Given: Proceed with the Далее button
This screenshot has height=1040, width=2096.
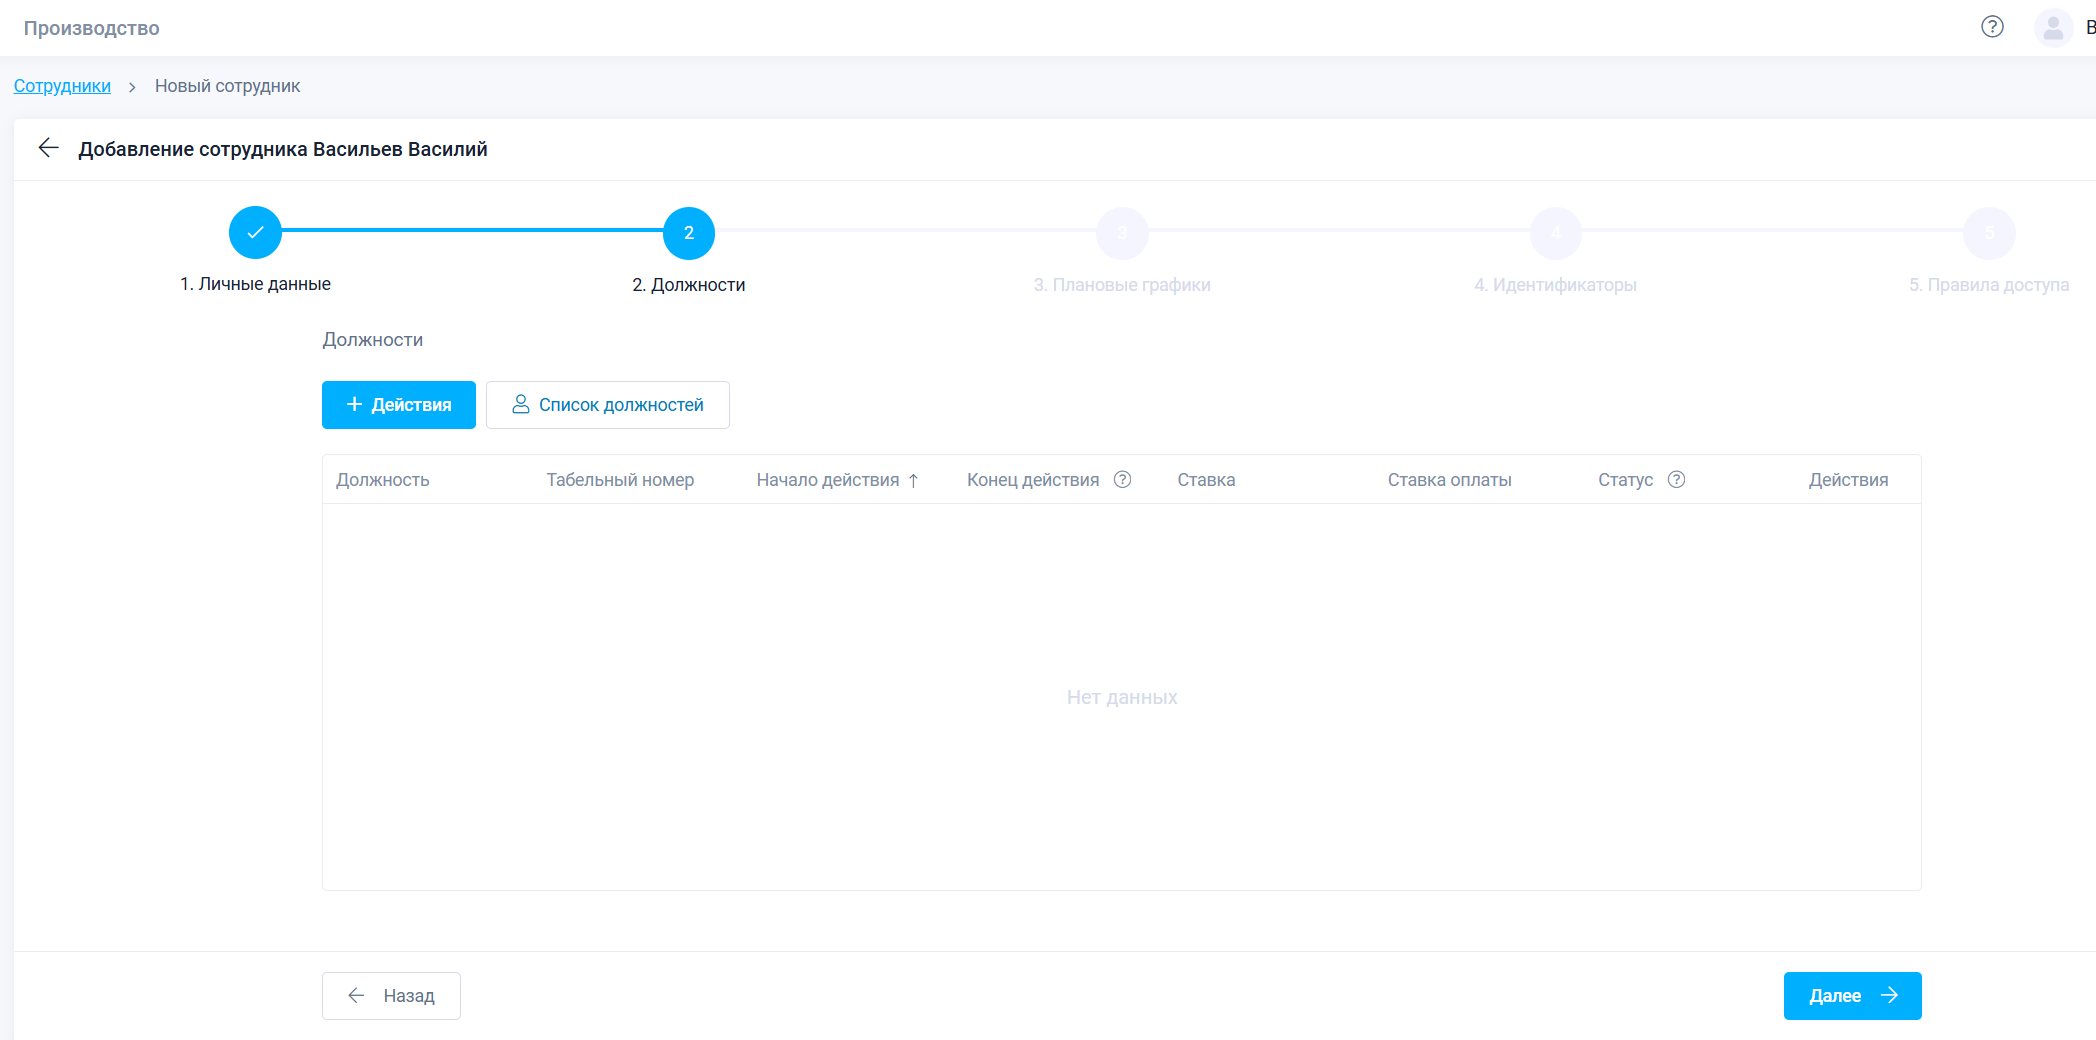Looking at the screenshot, I should [1852, 996].
